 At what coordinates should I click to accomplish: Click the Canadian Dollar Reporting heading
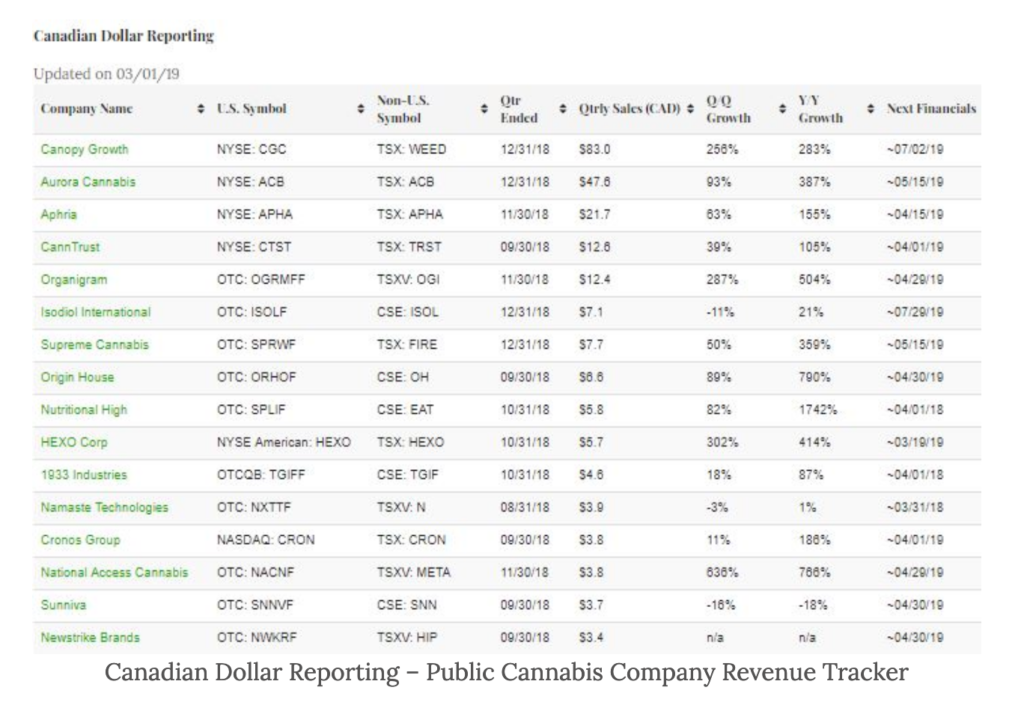point(124,35)
